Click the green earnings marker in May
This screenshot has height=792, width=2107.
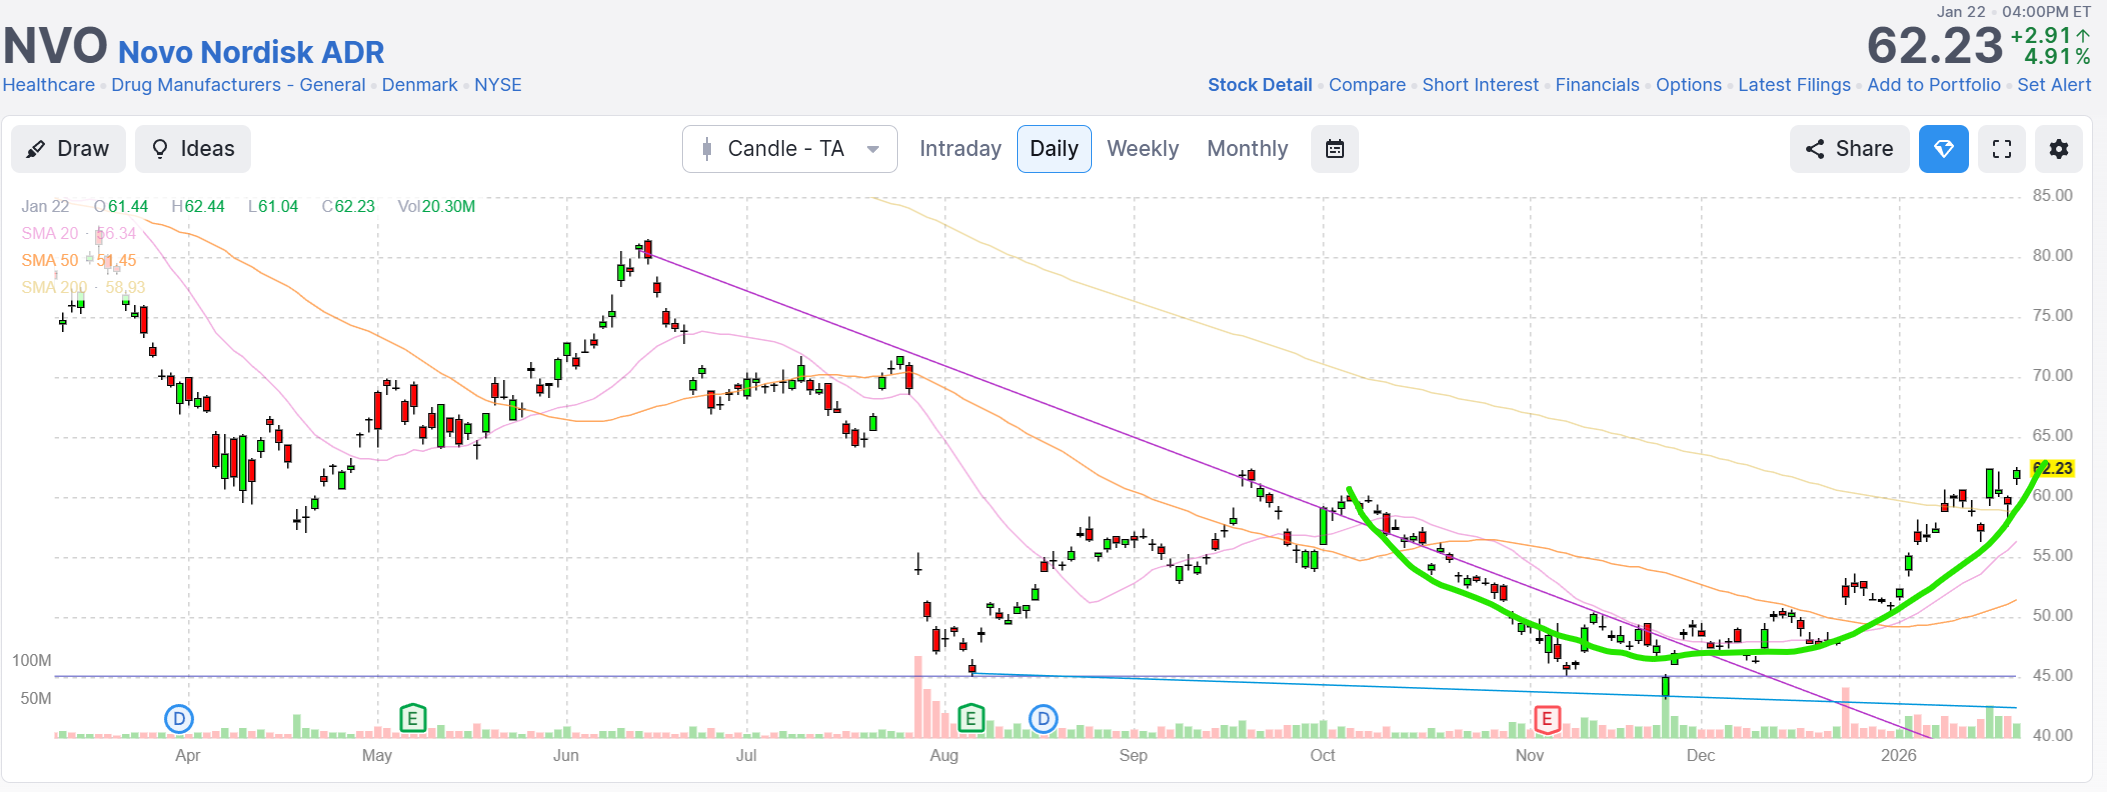click(412, 718)
